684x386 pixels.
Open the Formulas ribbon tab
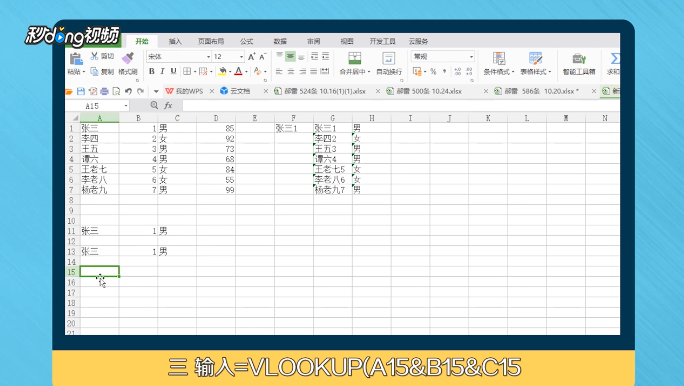(x=246, y=41)
